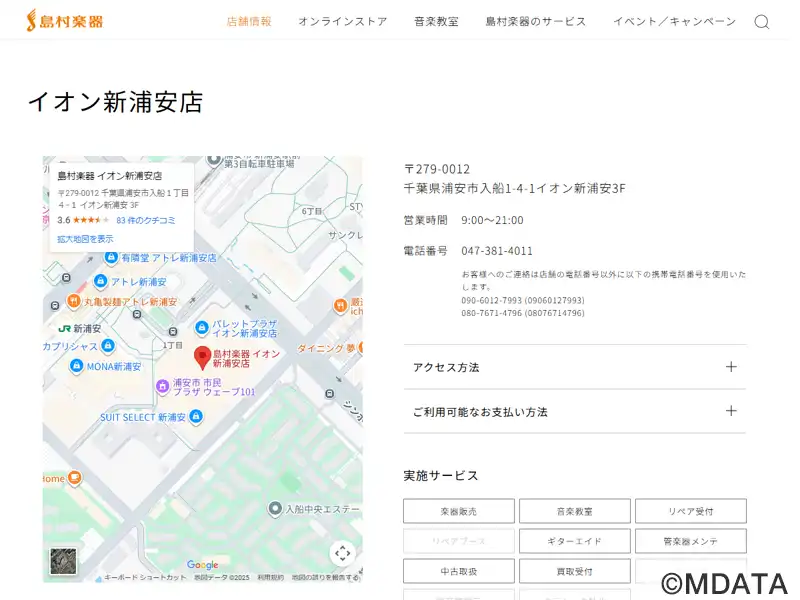Open map camera controls compass icon
This screenshot has height=600, width=800.
pyautogui.click(x=342, y=553)
